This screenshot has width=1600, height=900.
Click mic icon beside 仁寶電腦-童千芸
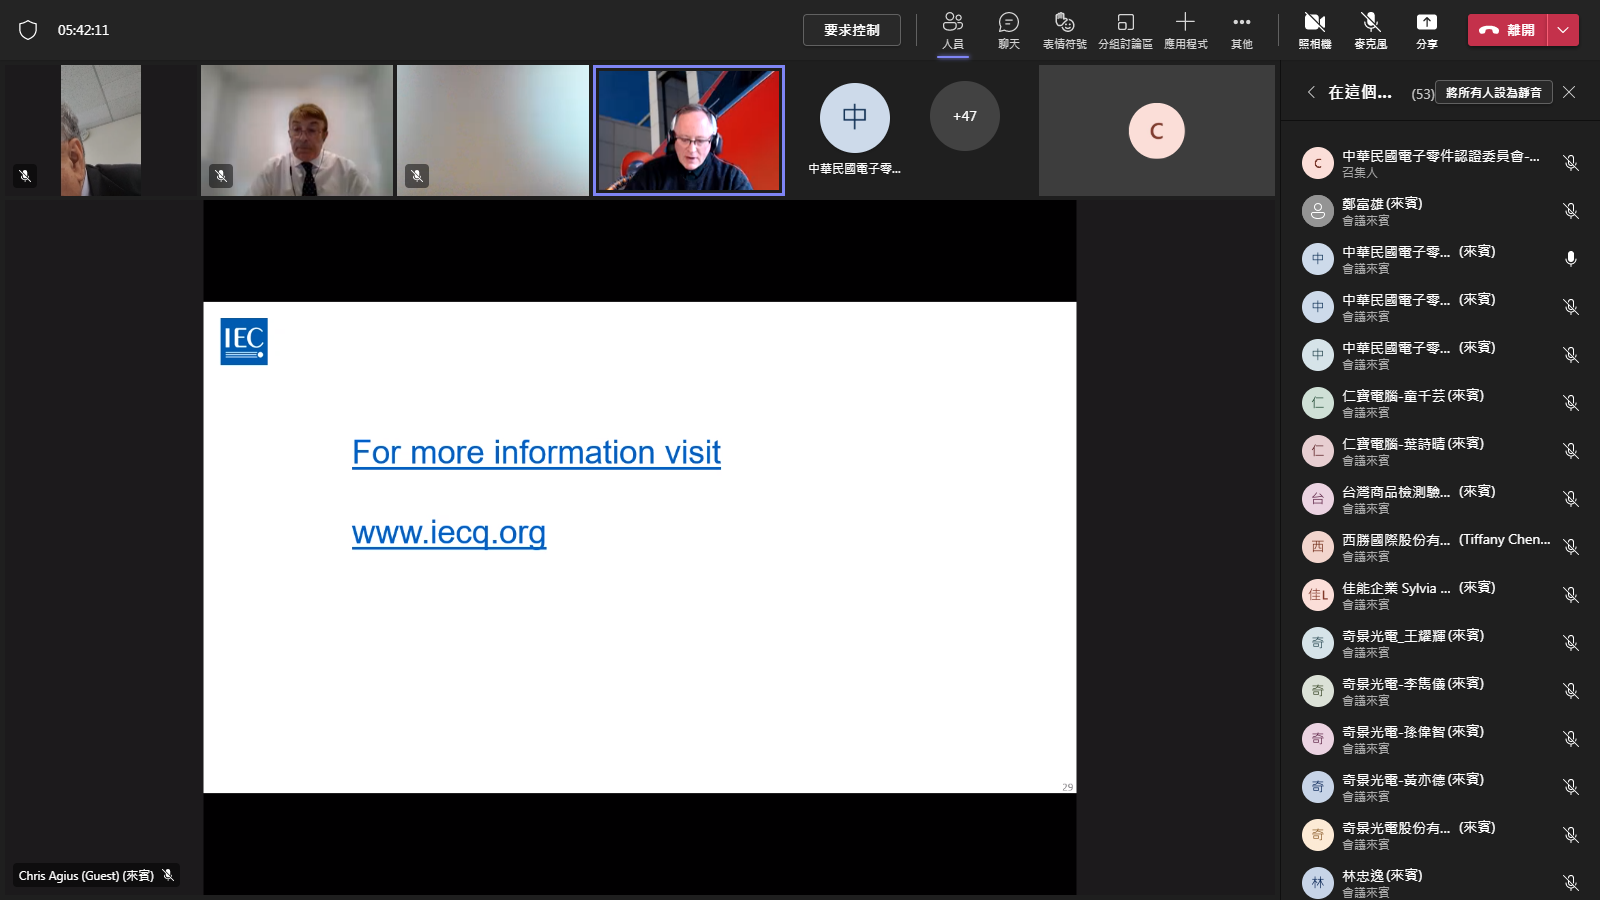click(1571, 403)
